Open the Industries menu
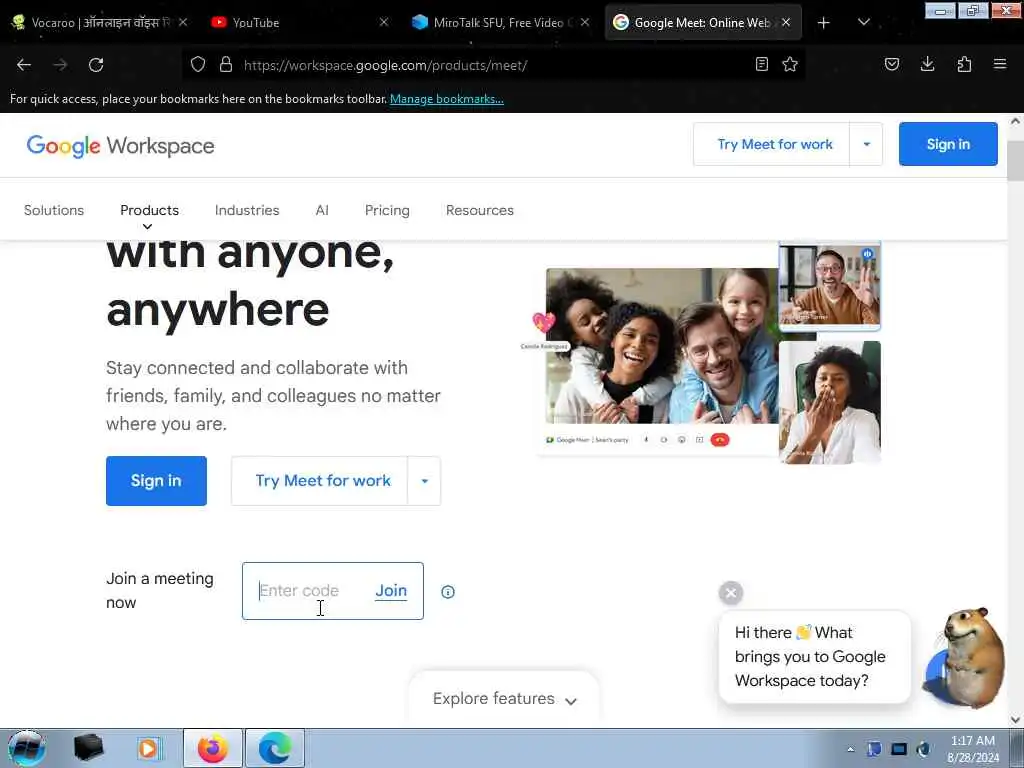The height and width of the screenshot is (768, 1024). (247, 210)
